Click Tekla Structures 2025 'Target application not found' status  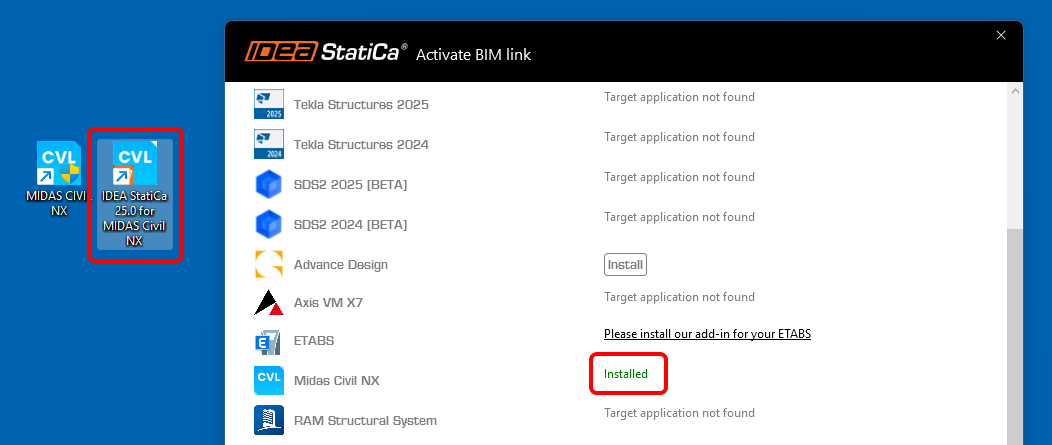tap(679, 97)
